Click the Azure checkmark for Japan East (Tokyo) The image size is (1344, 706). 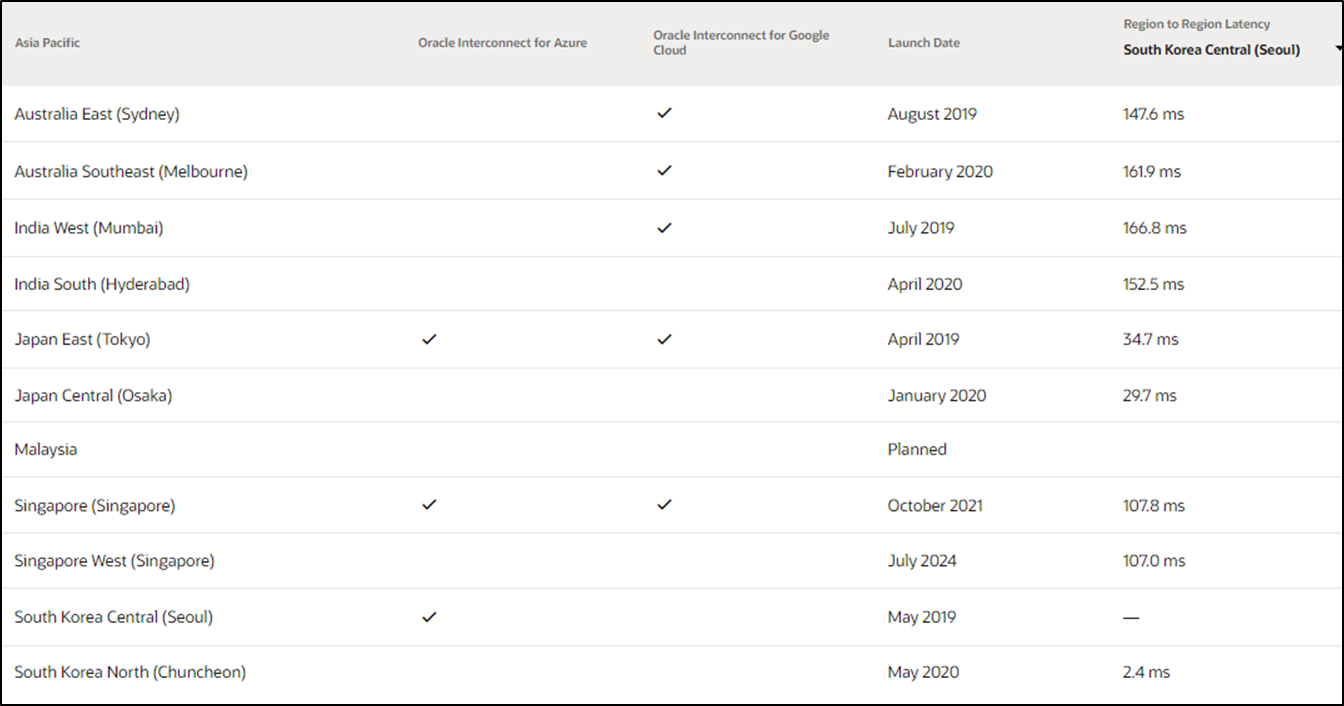coord(429,339)
